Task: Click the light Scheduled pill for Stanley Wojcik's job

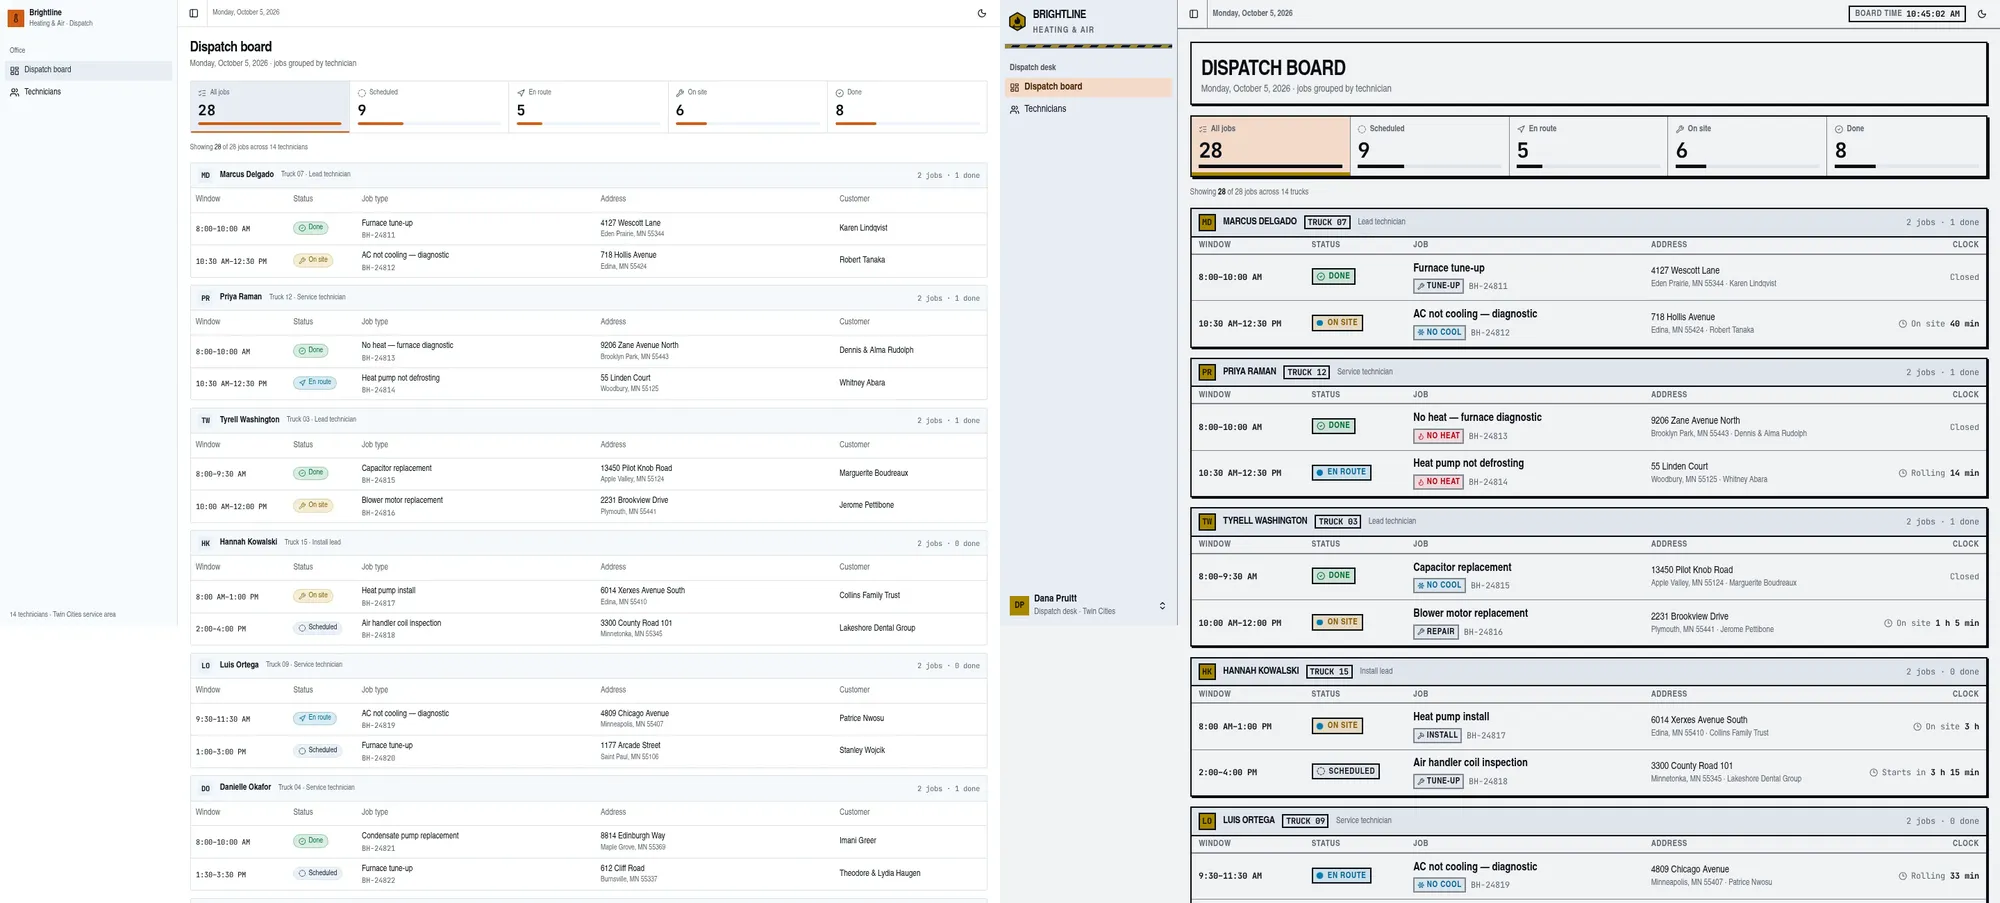Action: click(x=318, y=750)
